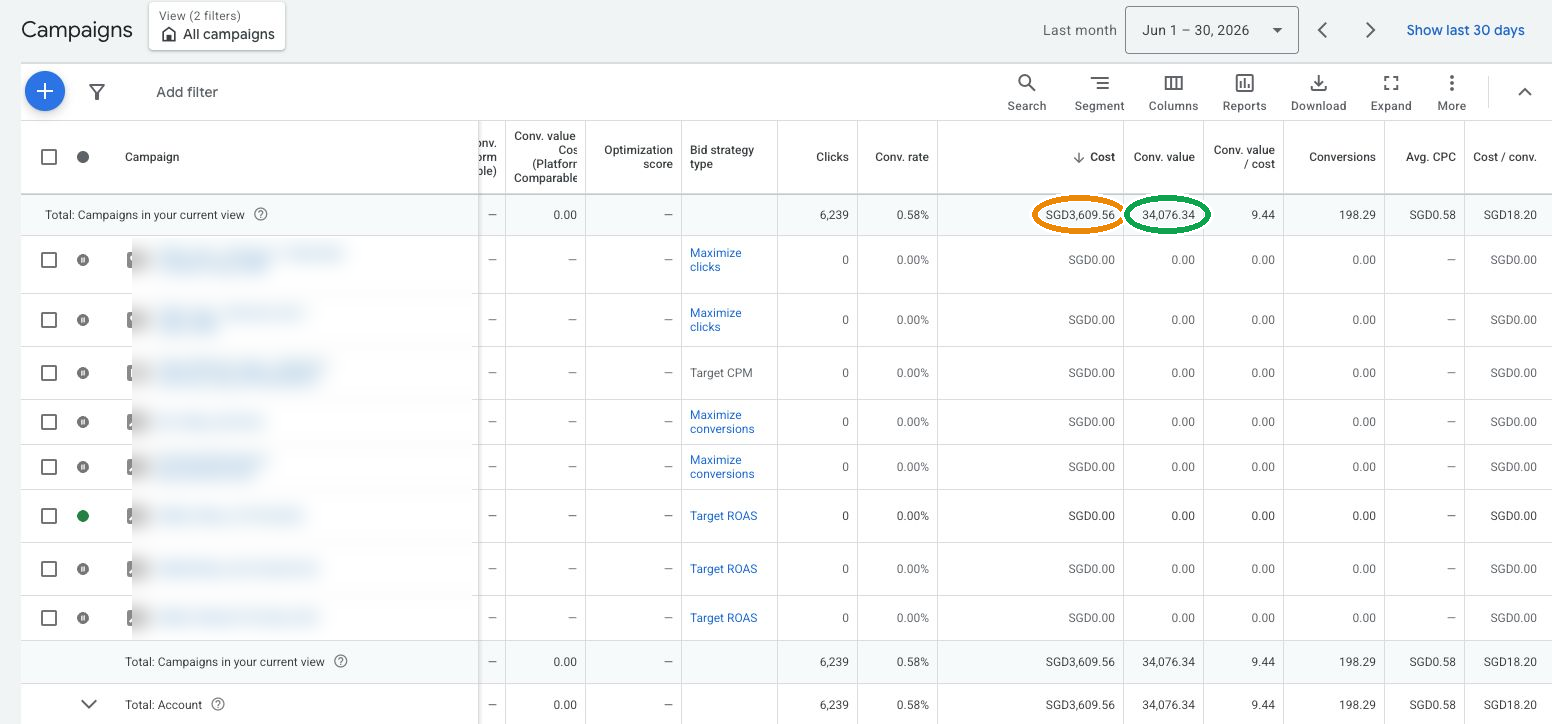1552x724 pixels.
Task: Open the Columns editor icon
Action: coord(1173,92)
